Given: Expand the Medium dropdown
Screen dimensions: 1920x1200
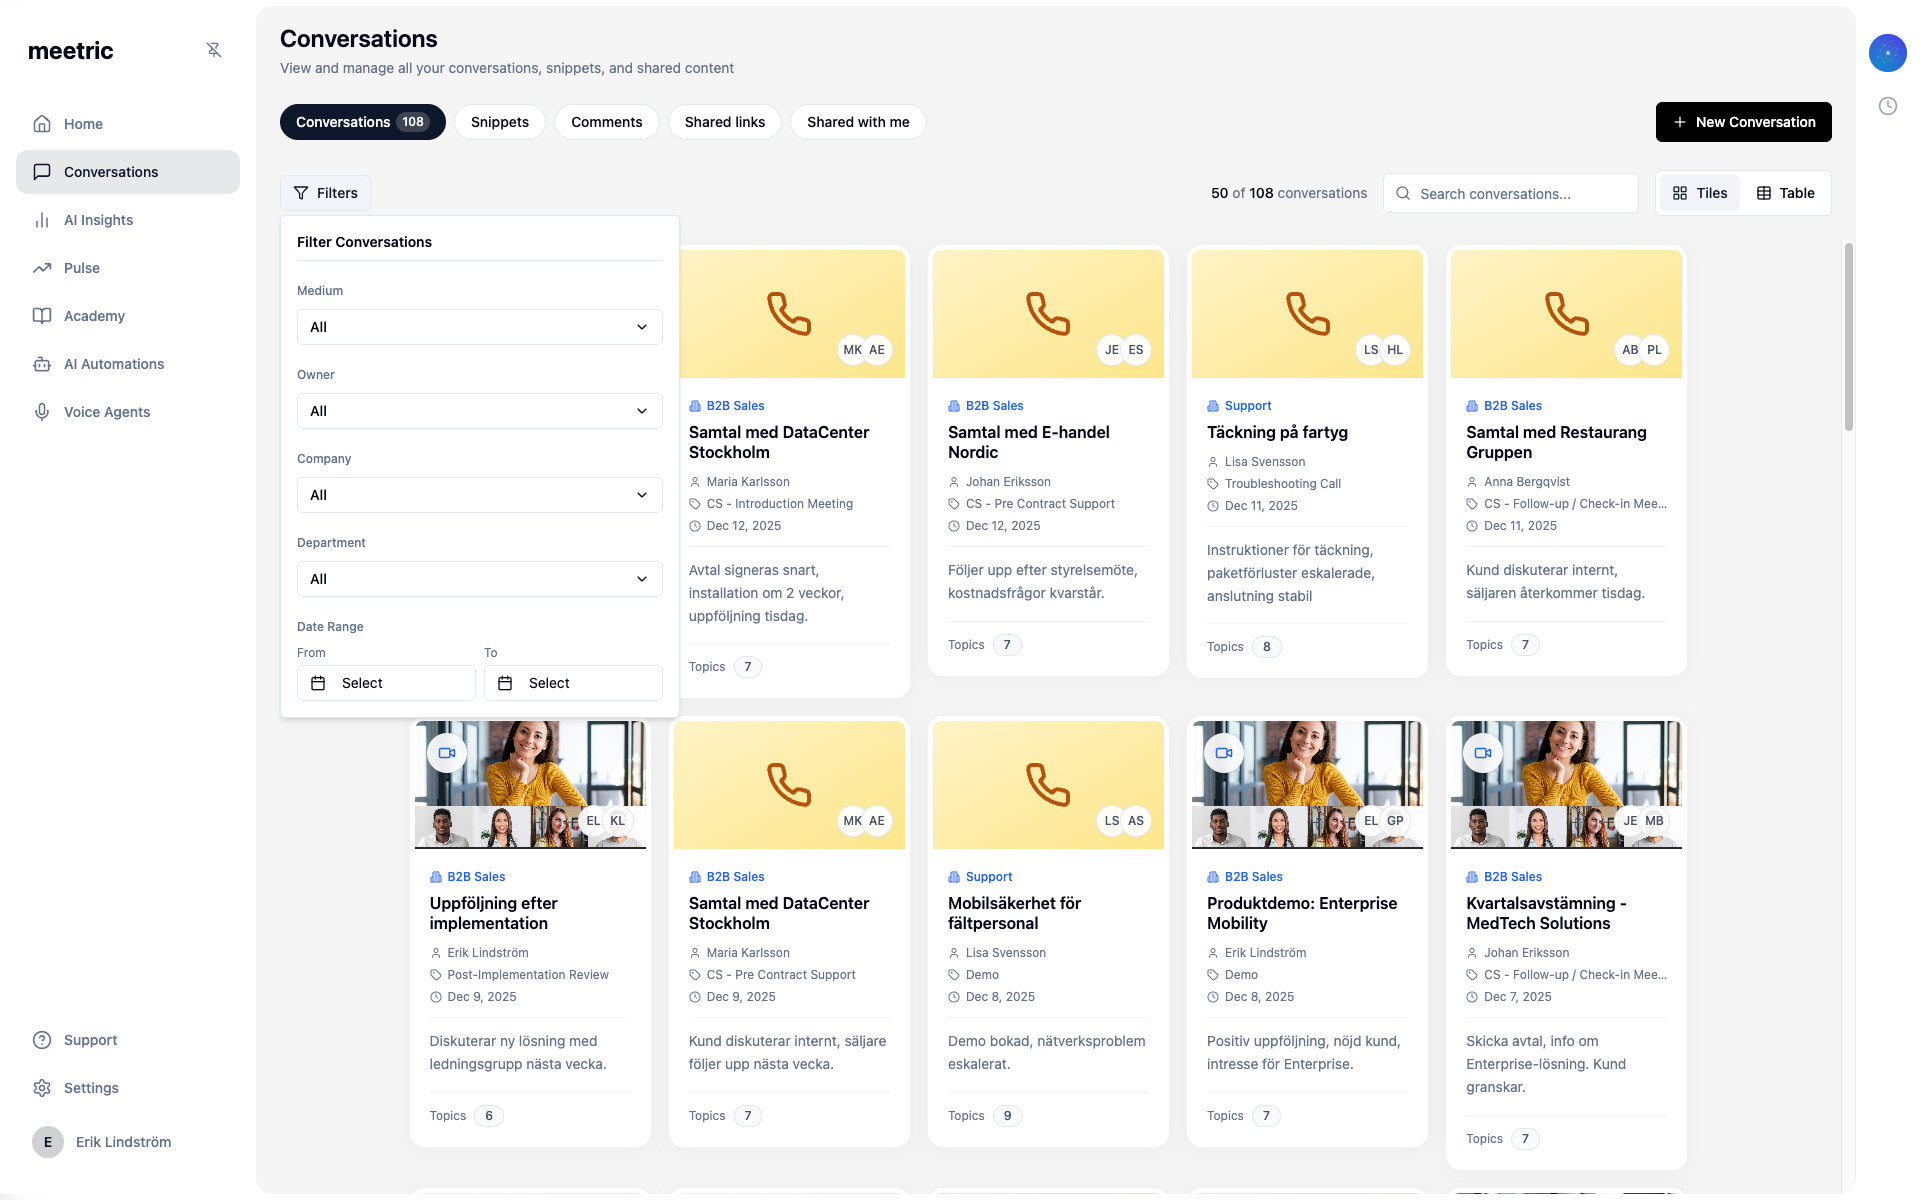Looking at the screenshot, I should point(479,327).
